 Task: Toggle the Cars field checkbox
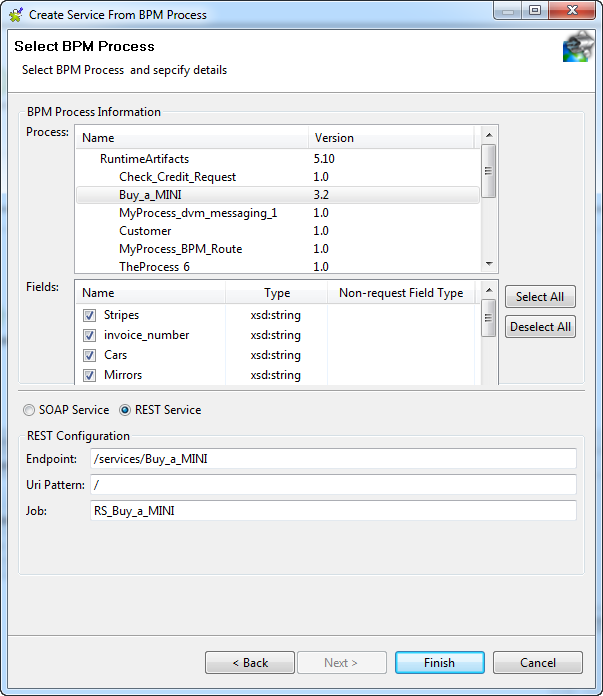click(x=89, y=356)
